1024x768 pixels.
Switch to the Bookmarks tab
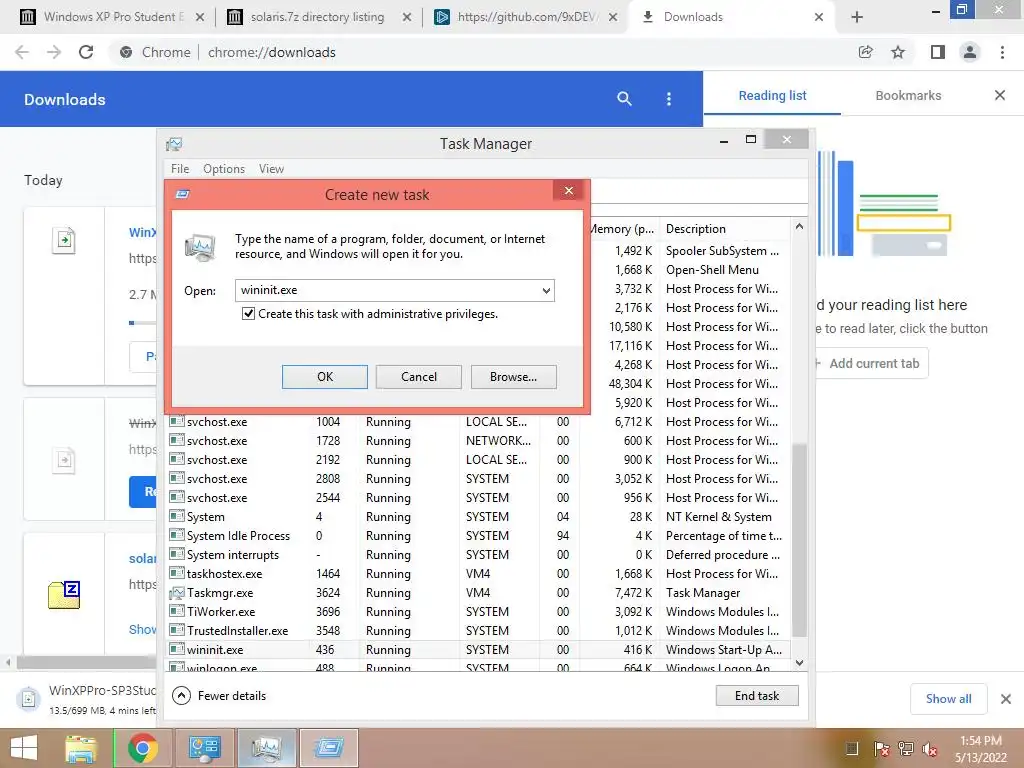(x=908, y=95)
